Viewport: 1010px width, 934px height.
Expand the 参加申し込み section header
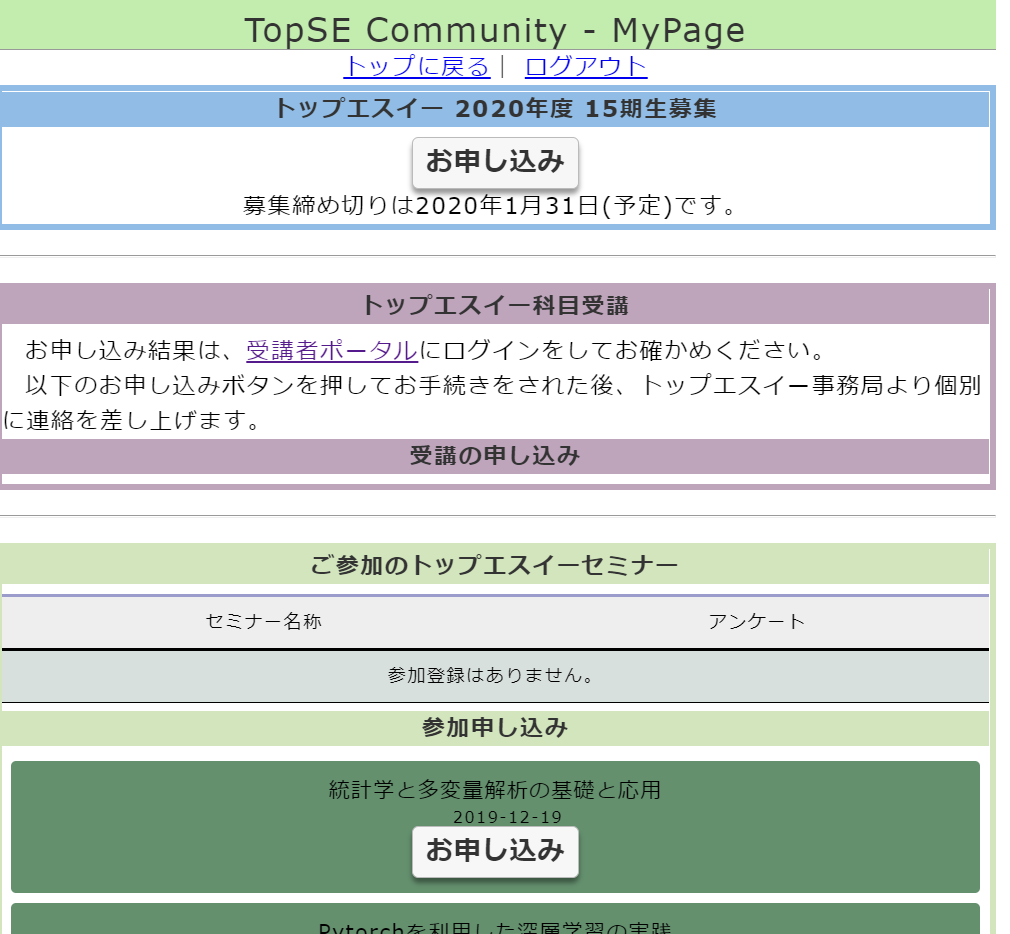point(495,728)
